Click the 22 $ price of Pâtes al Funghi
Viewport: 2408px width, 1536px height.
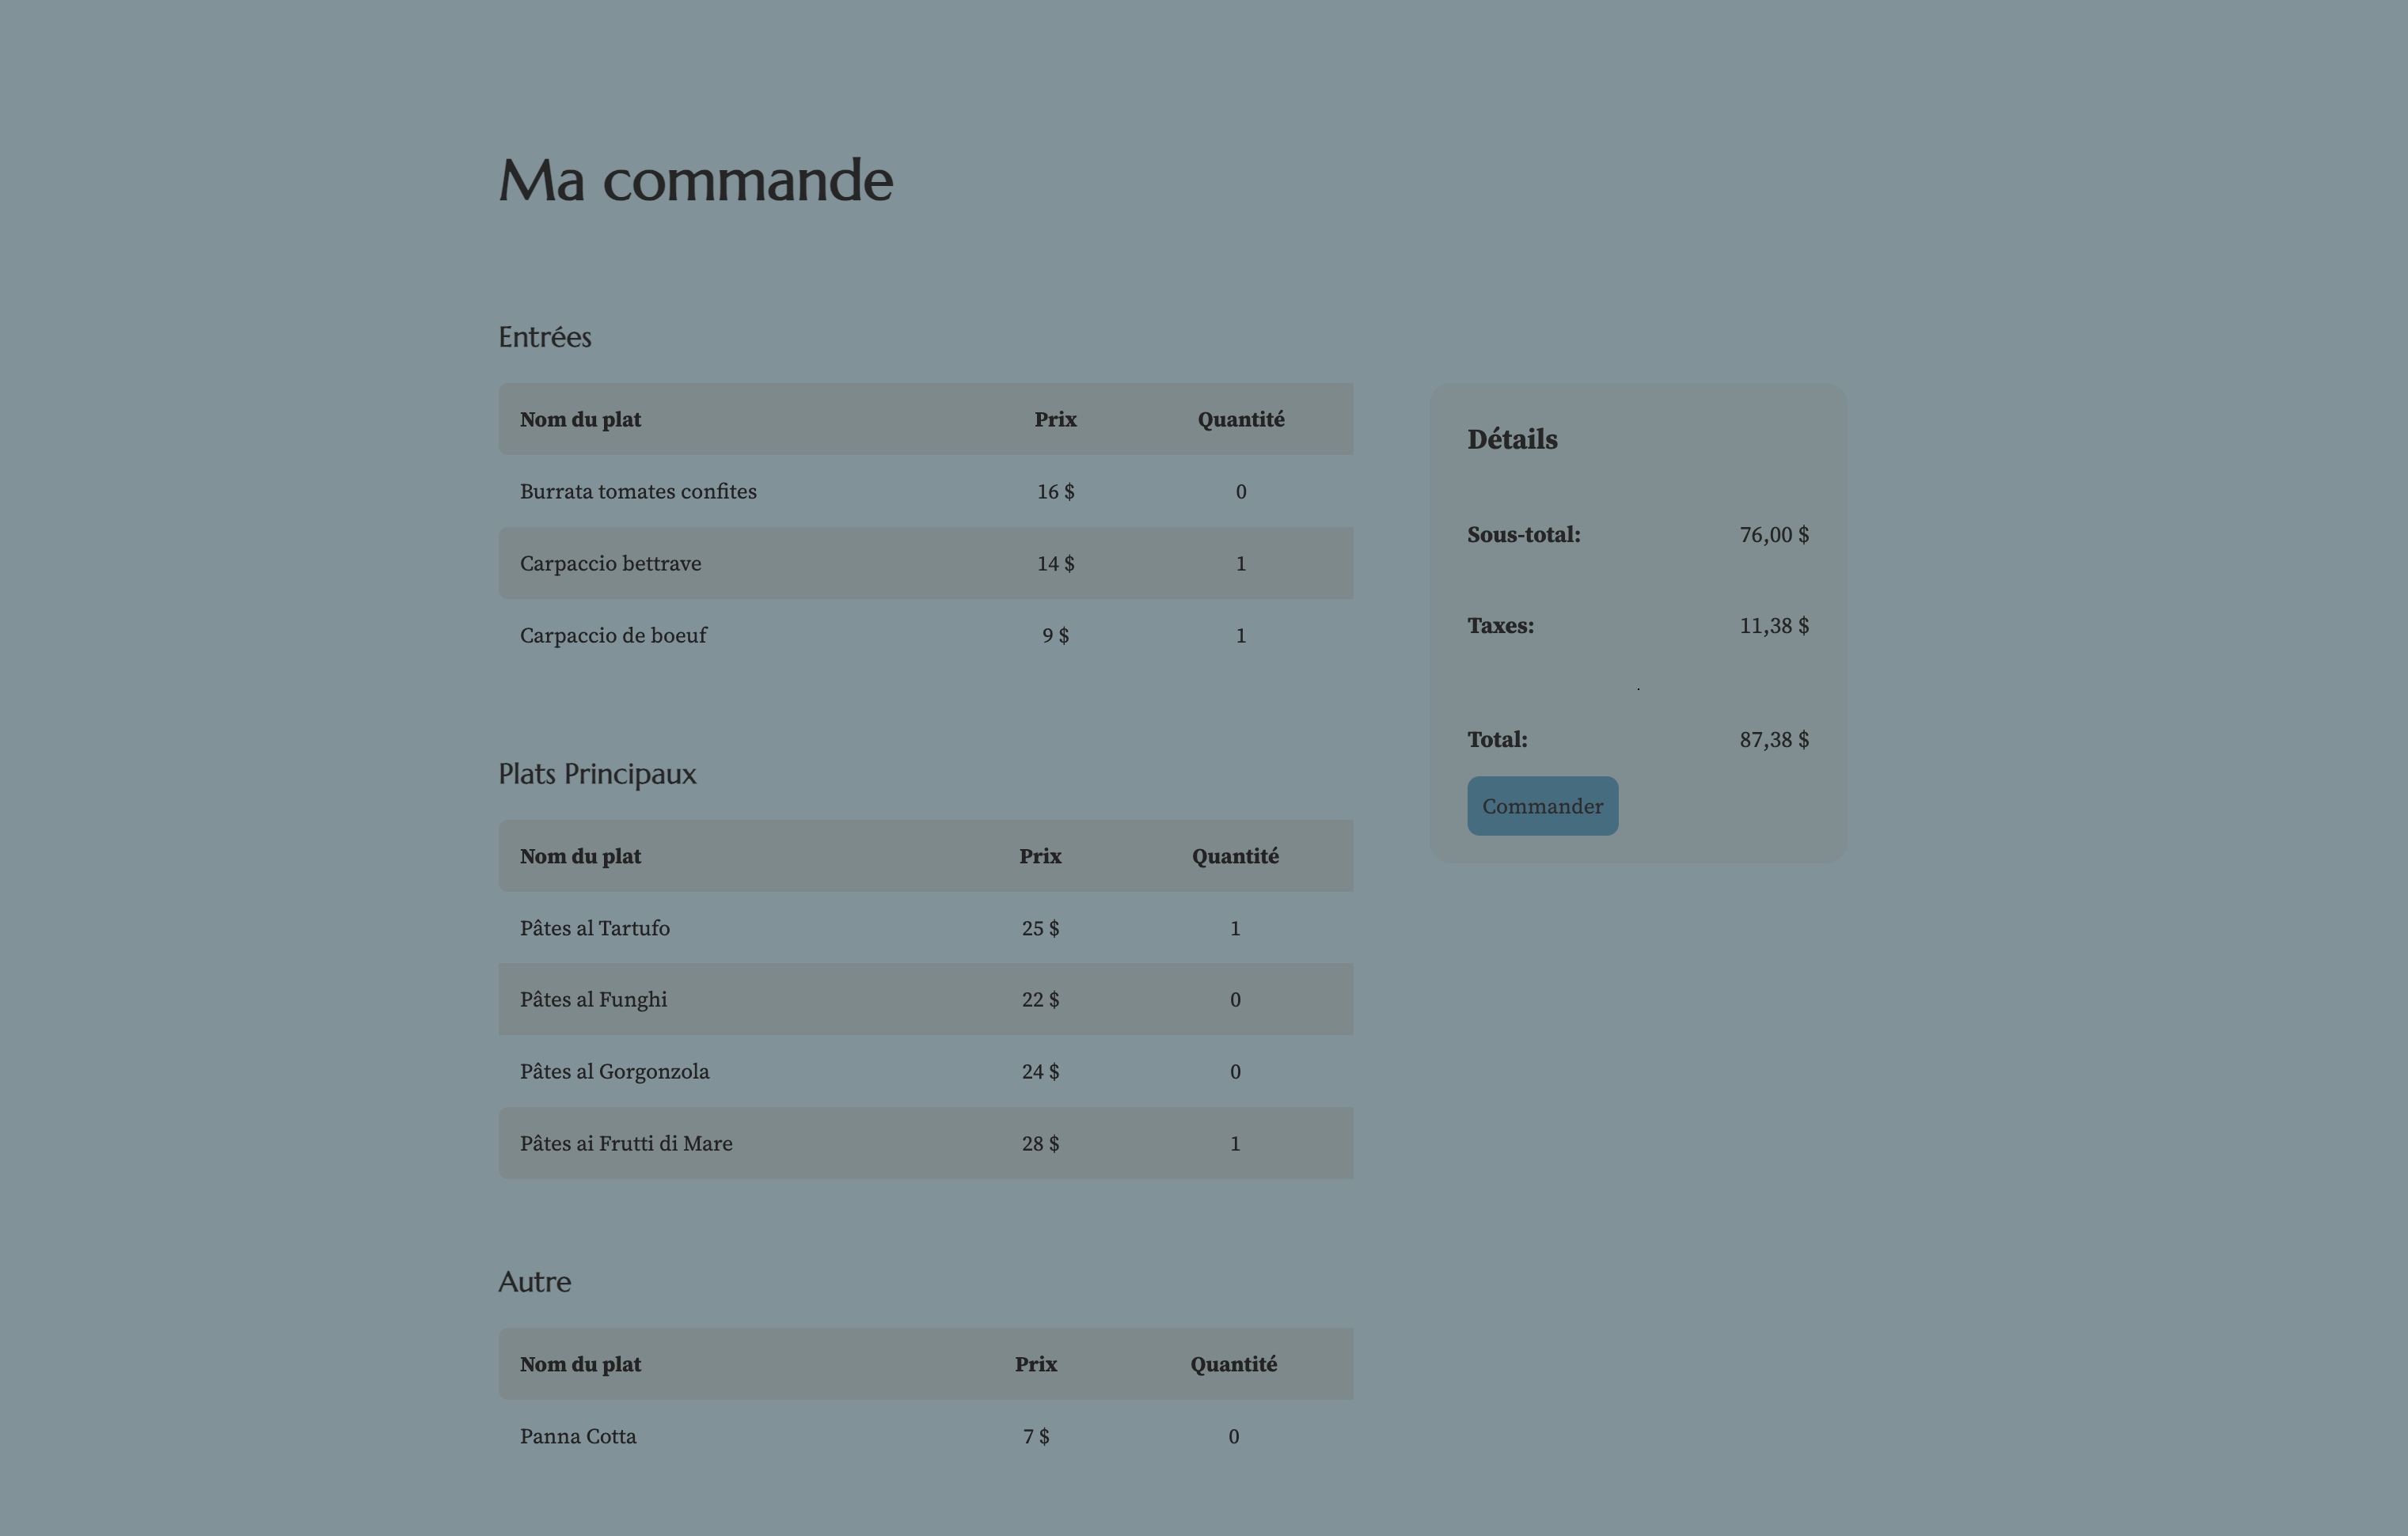tap(1040, 999)
